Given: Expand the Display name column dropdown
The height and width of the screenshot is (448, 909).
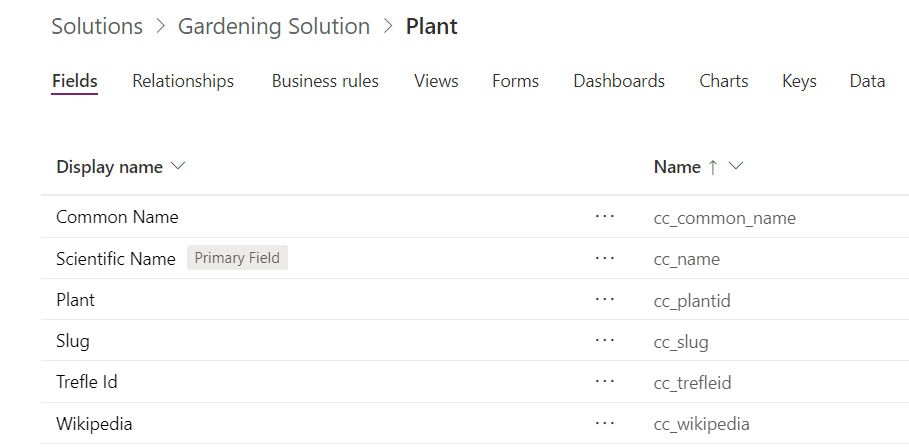Looking at the screenshot, I should pyautogui.click(x=179, y=166).
